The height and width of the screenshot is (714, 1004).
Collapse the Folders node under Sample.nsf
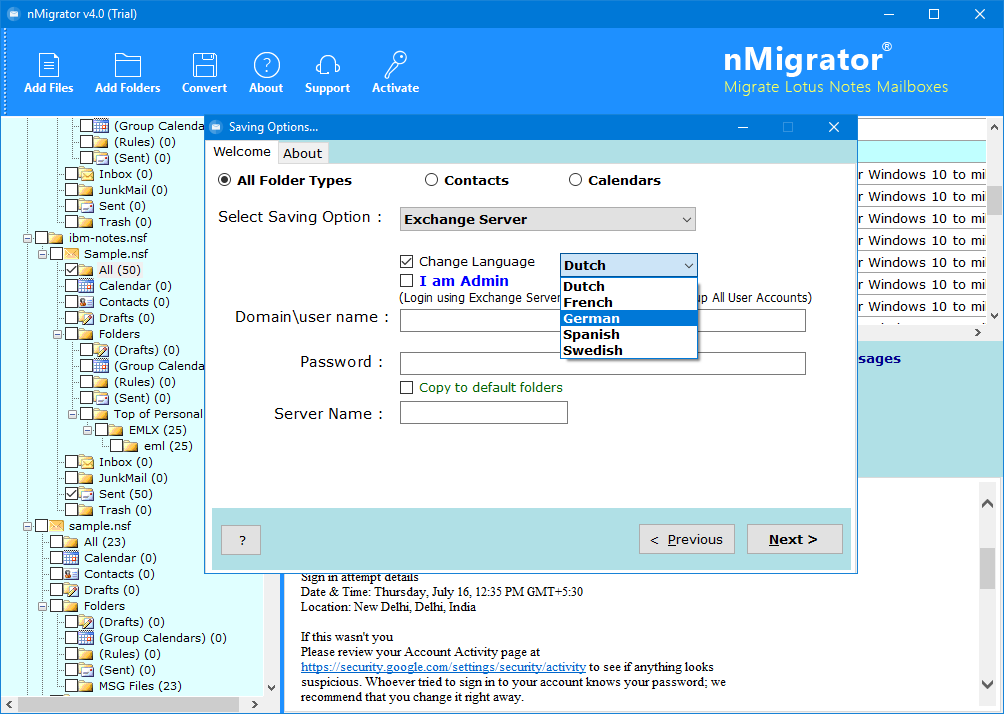point(58,334)
